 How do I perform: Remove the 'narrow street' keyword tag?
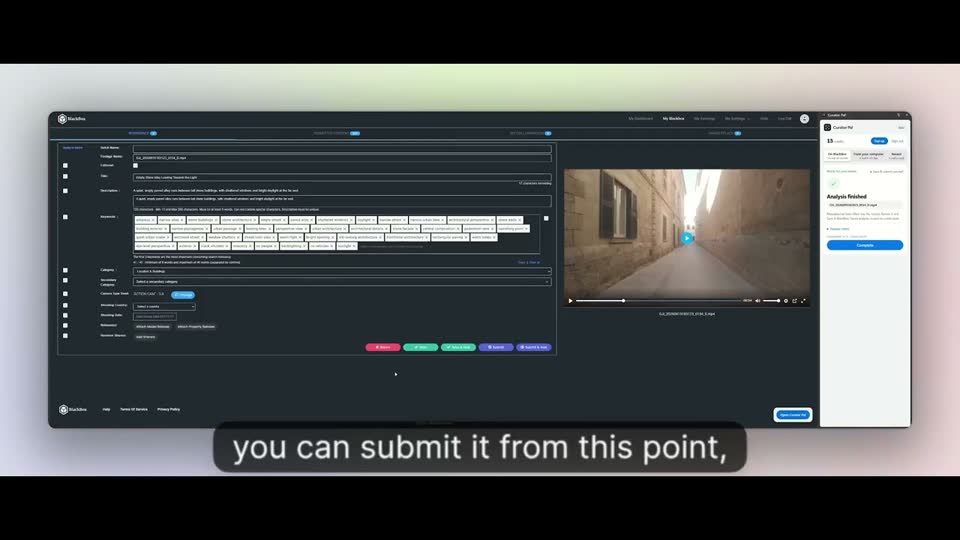(405, 220)
